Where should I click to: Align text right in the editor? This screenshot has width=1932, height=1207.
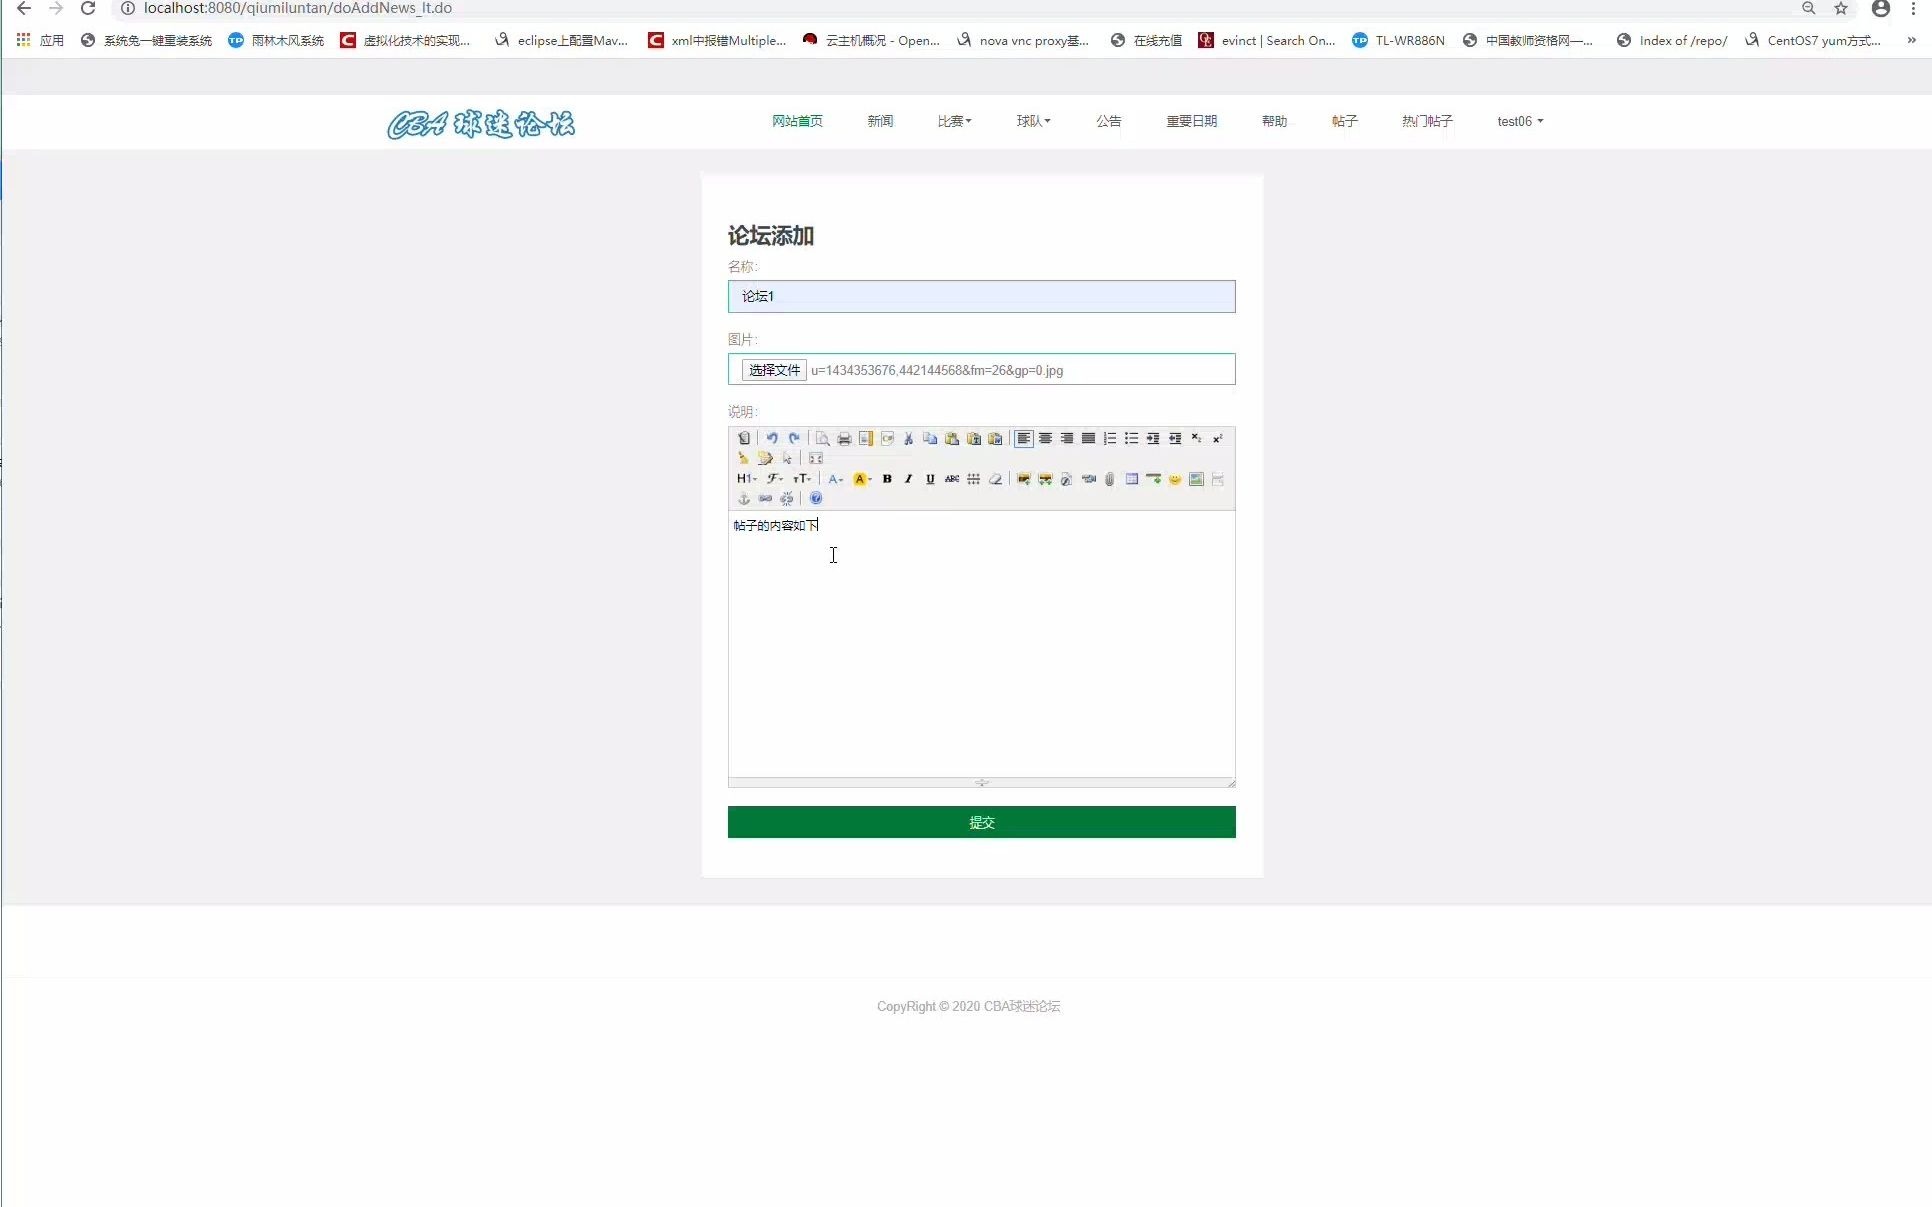1067,438
